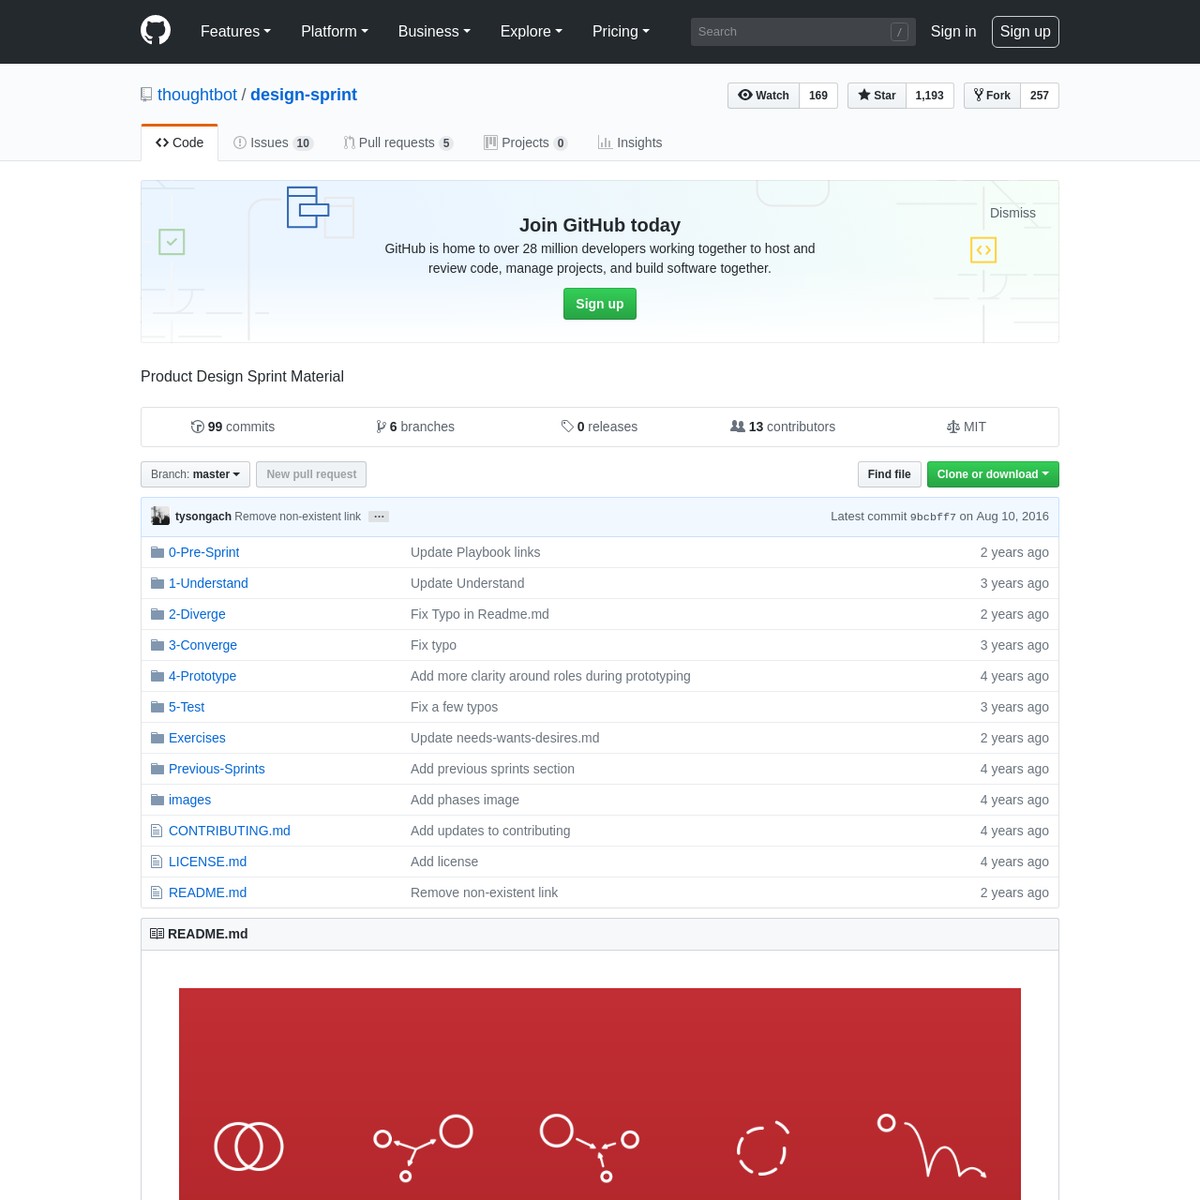The width and height of the screenshot is (1200, 1200).
Task: Click folder icon next to 0-Pre-Sprint
Action: [x=157, y=552]
